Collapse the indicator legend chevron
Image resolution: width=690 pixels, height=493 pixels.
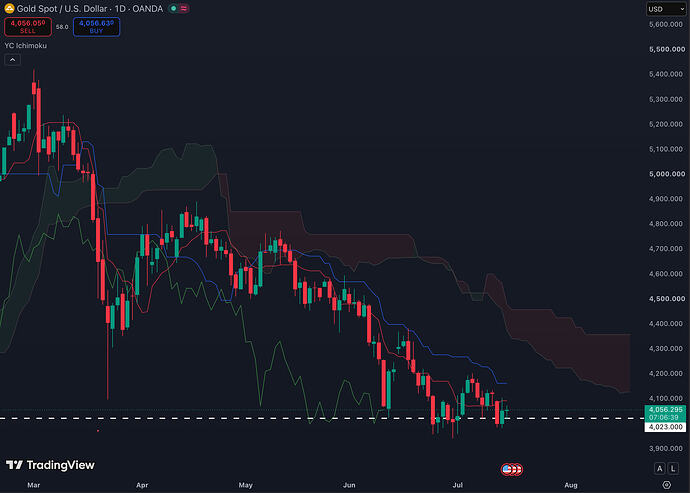12,59
